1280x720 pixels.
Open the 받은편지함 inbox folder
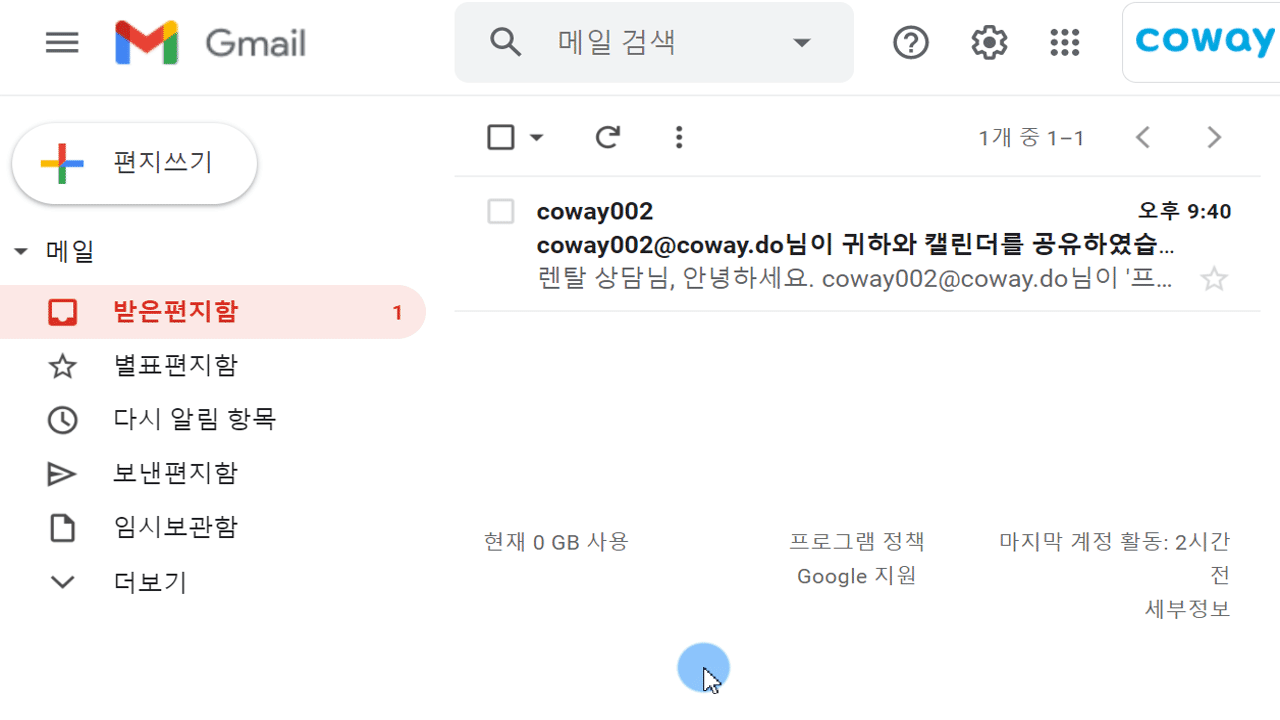(212, 312)
